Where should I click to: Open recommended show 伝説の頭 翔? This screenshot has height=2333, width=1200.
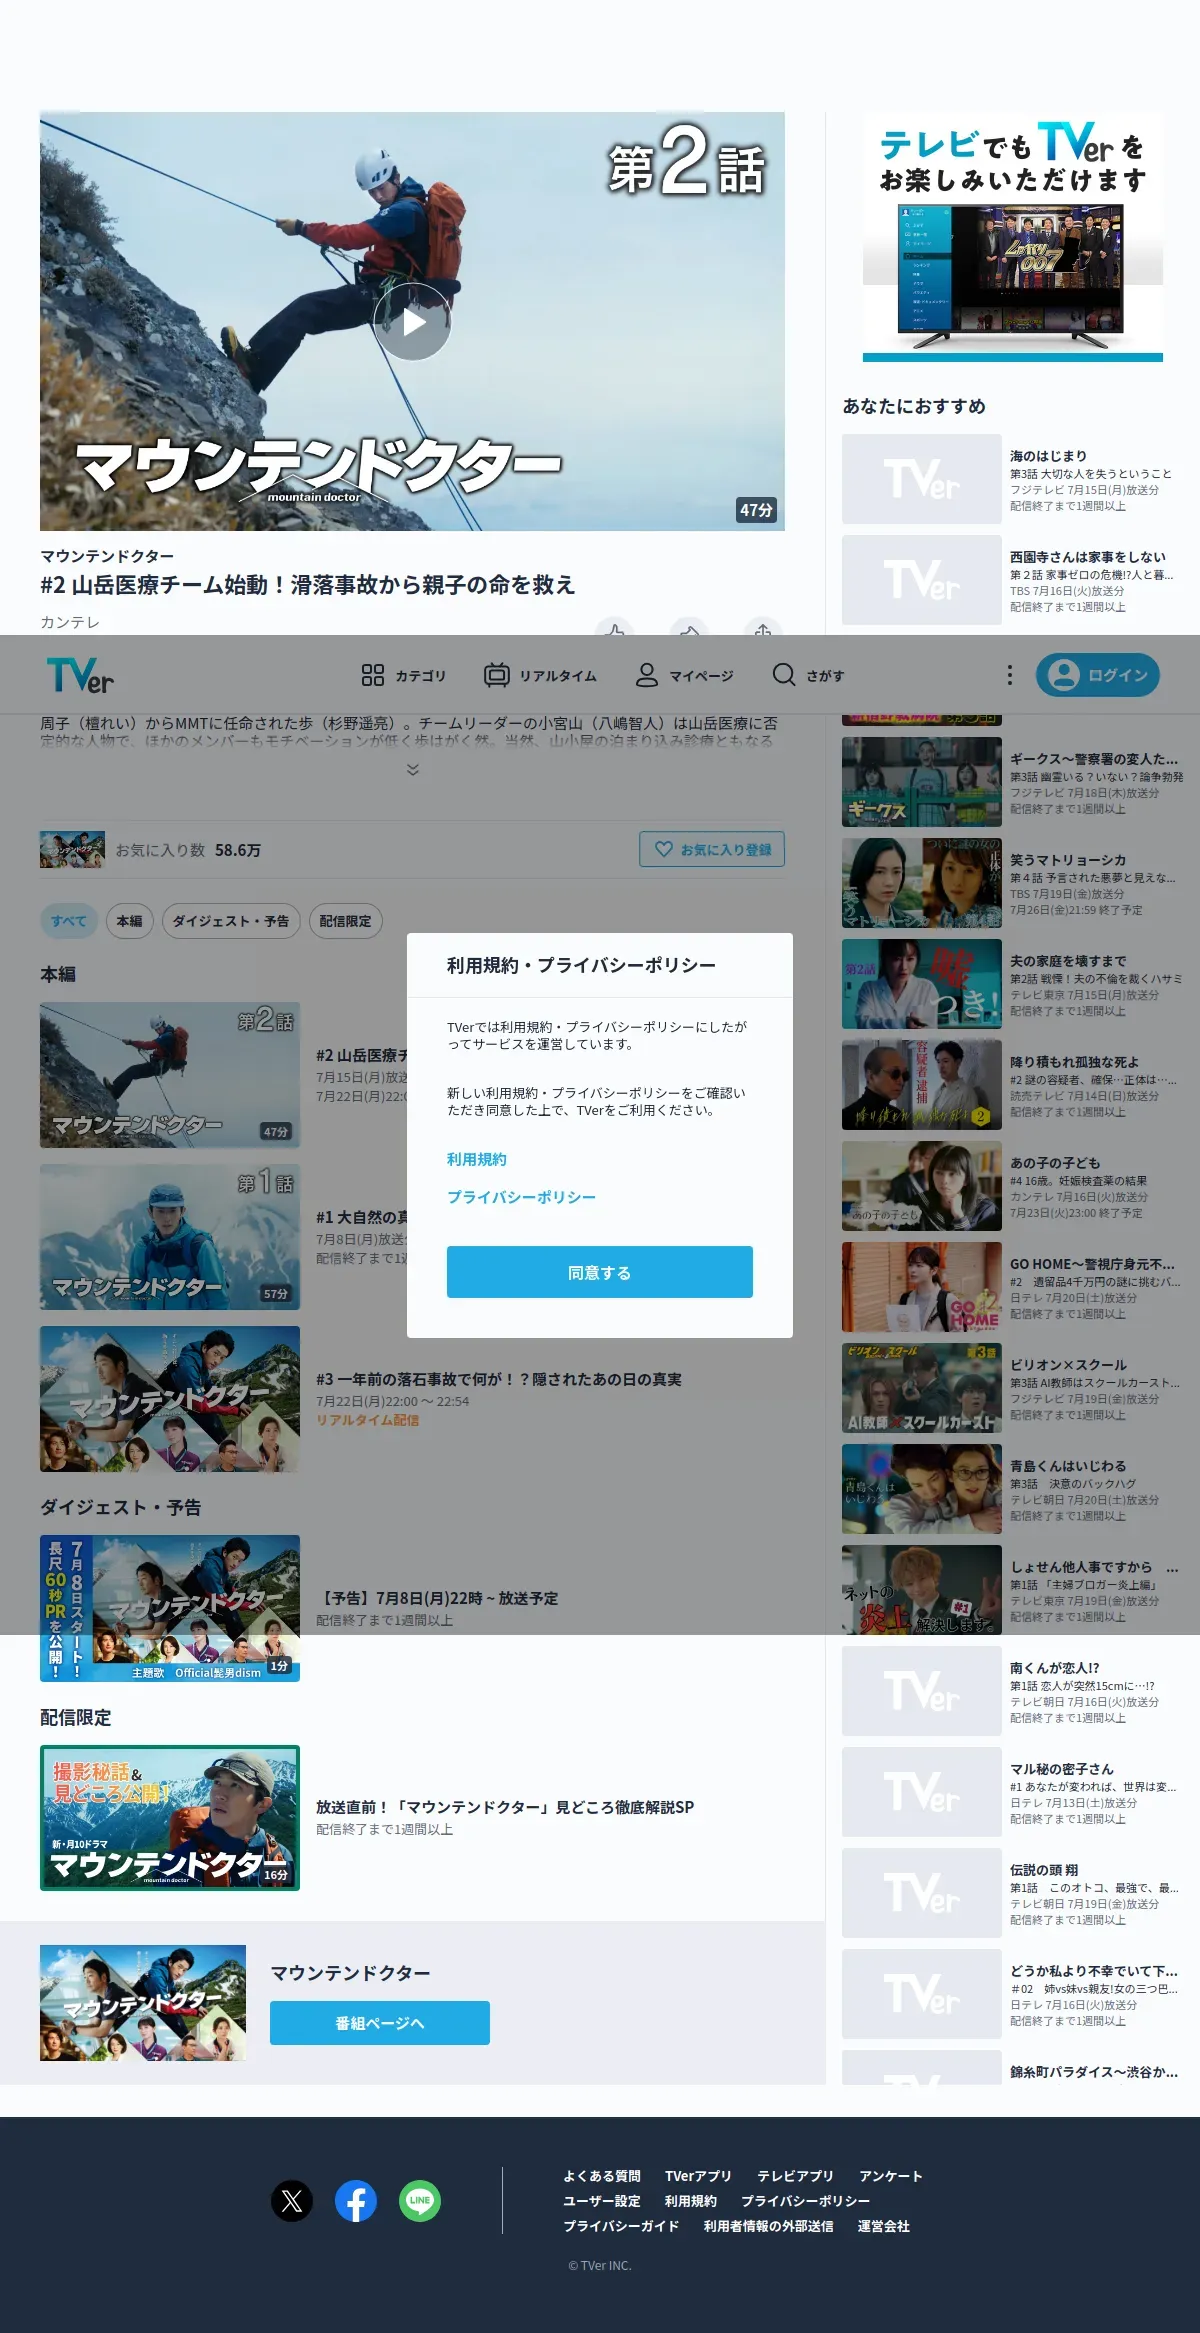[x=1013, y=1893]
